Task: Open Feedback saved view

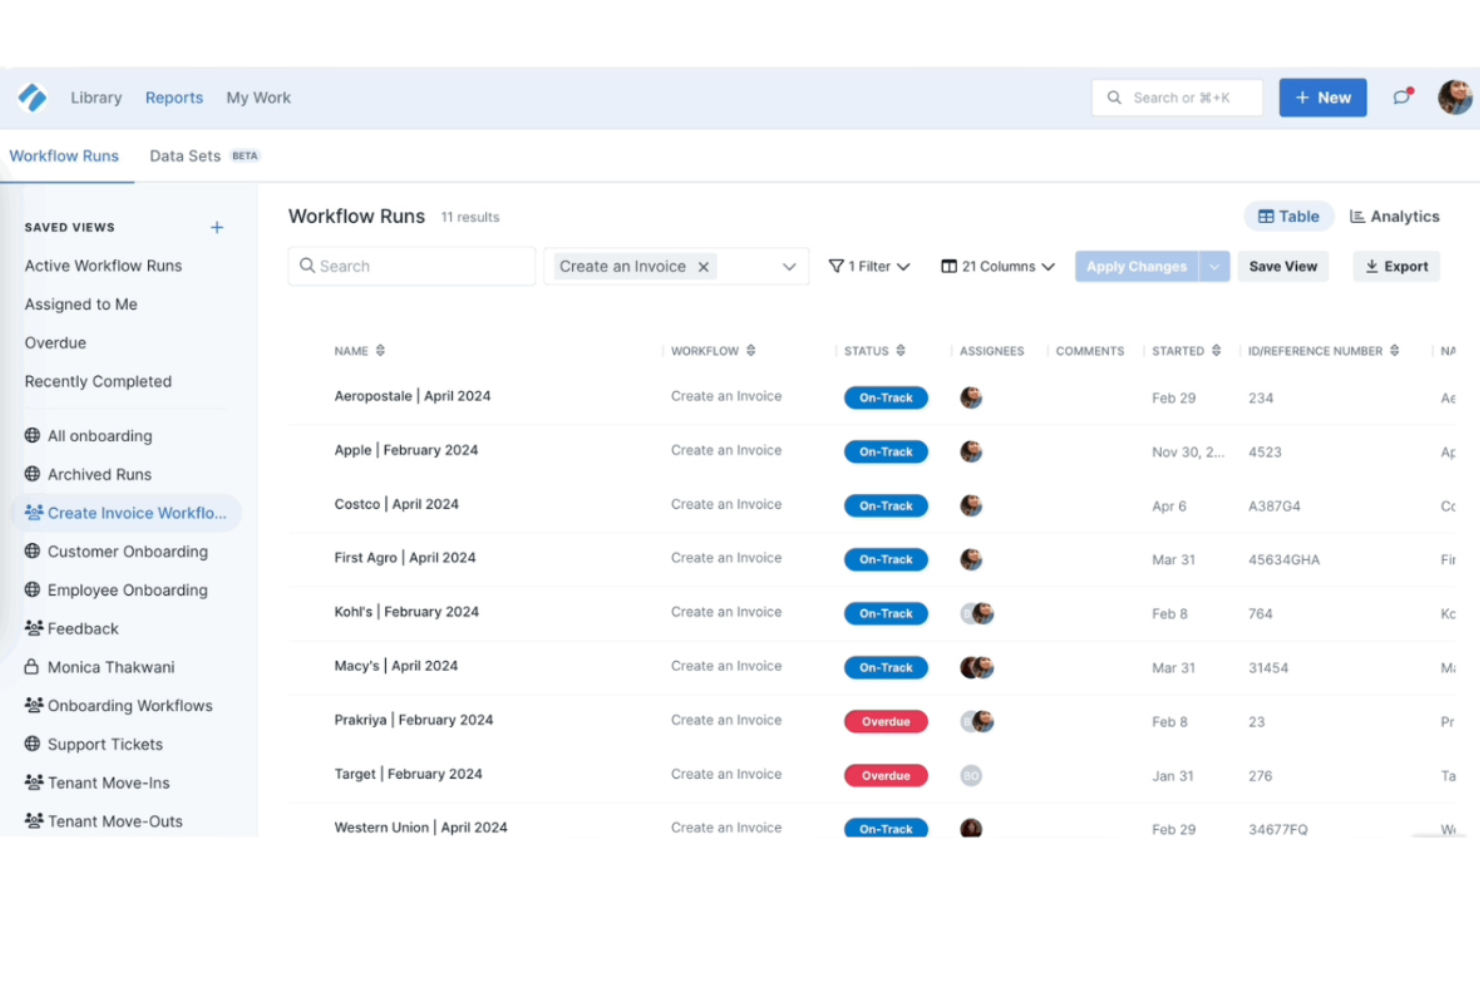Action: click(71, 628)
